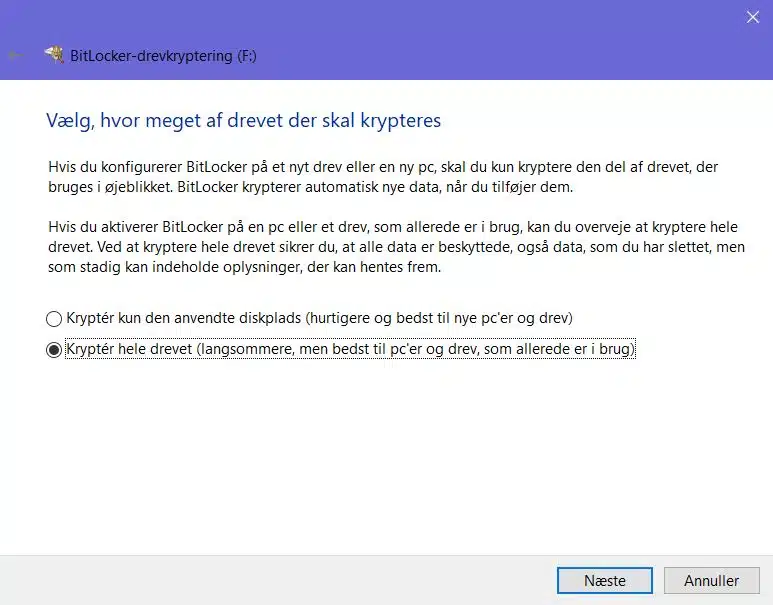Go back using the title bar arrow
The width and height of the screenshot is (773, 605).
coord(16,56)
